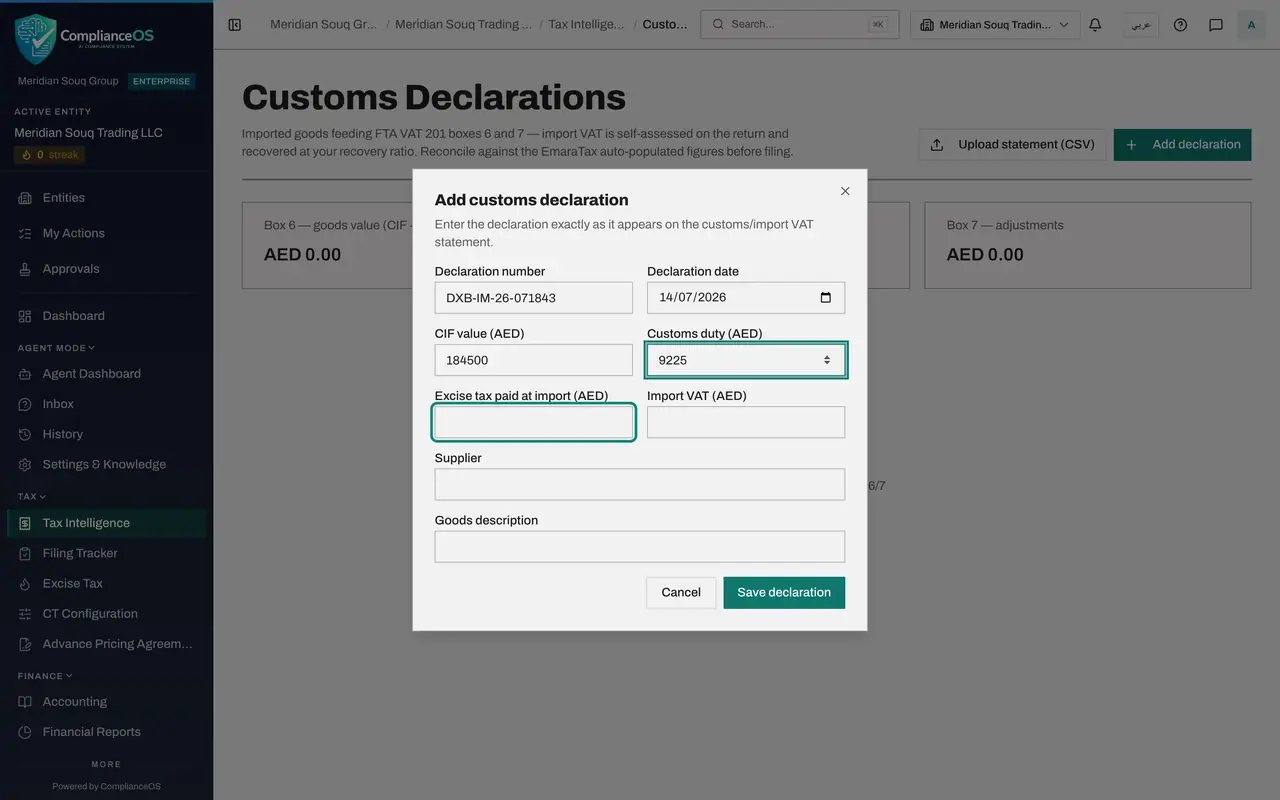This screenshot has width=1280, height=800.
Task: Click Meridian Souq Group breadcrumb
Action: click(x=323, y=24)
